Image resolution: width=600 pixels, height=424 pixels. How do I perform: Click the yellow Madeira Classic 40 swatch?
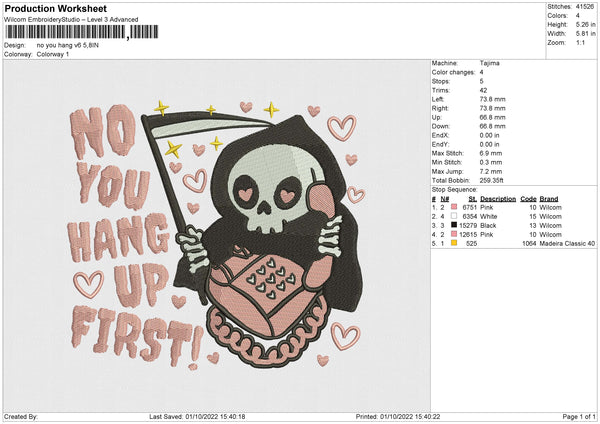pyautogui.click(x=454, y=243)
